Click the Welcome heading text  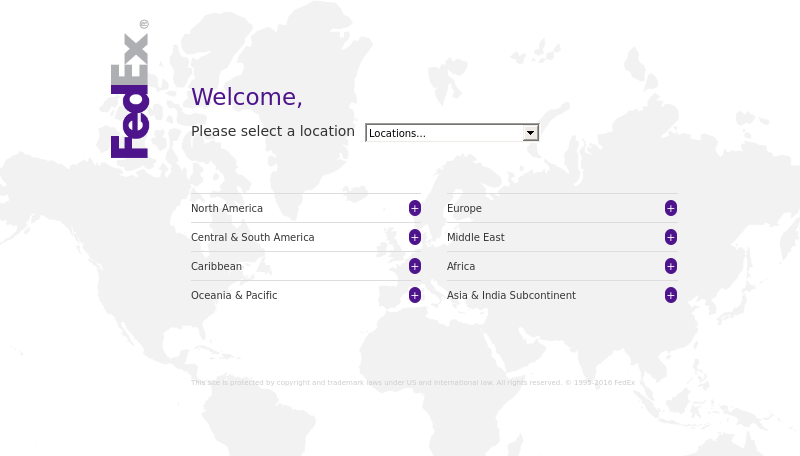coord(247,97)
